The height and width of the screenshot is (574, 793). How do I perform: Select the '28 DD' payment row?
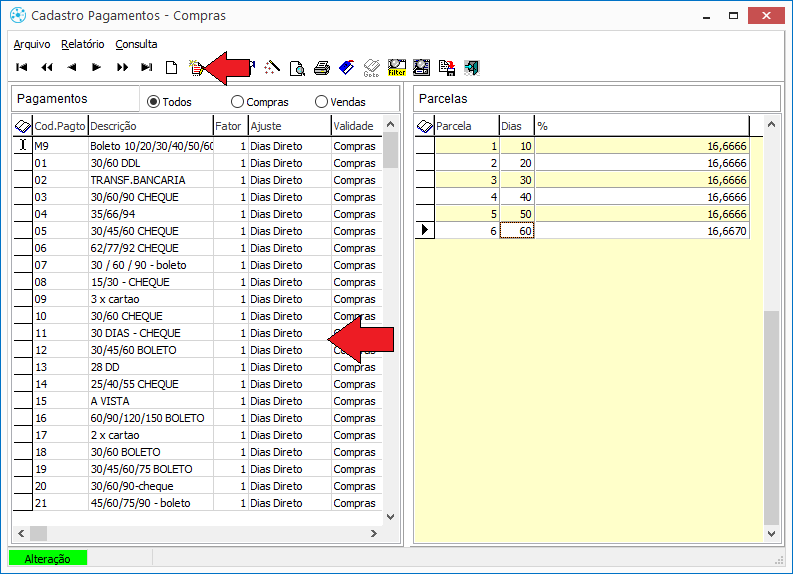197,367
